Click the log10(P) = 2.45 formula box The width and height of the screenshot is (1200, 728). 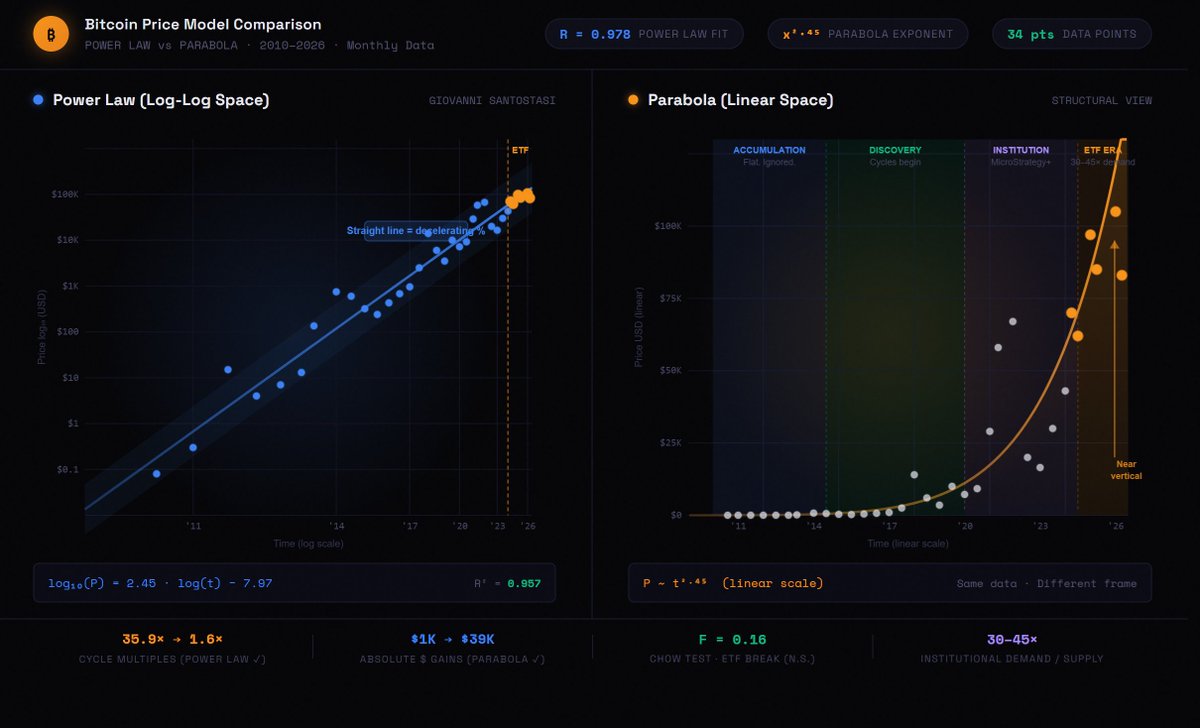click(x=294, y=583)
